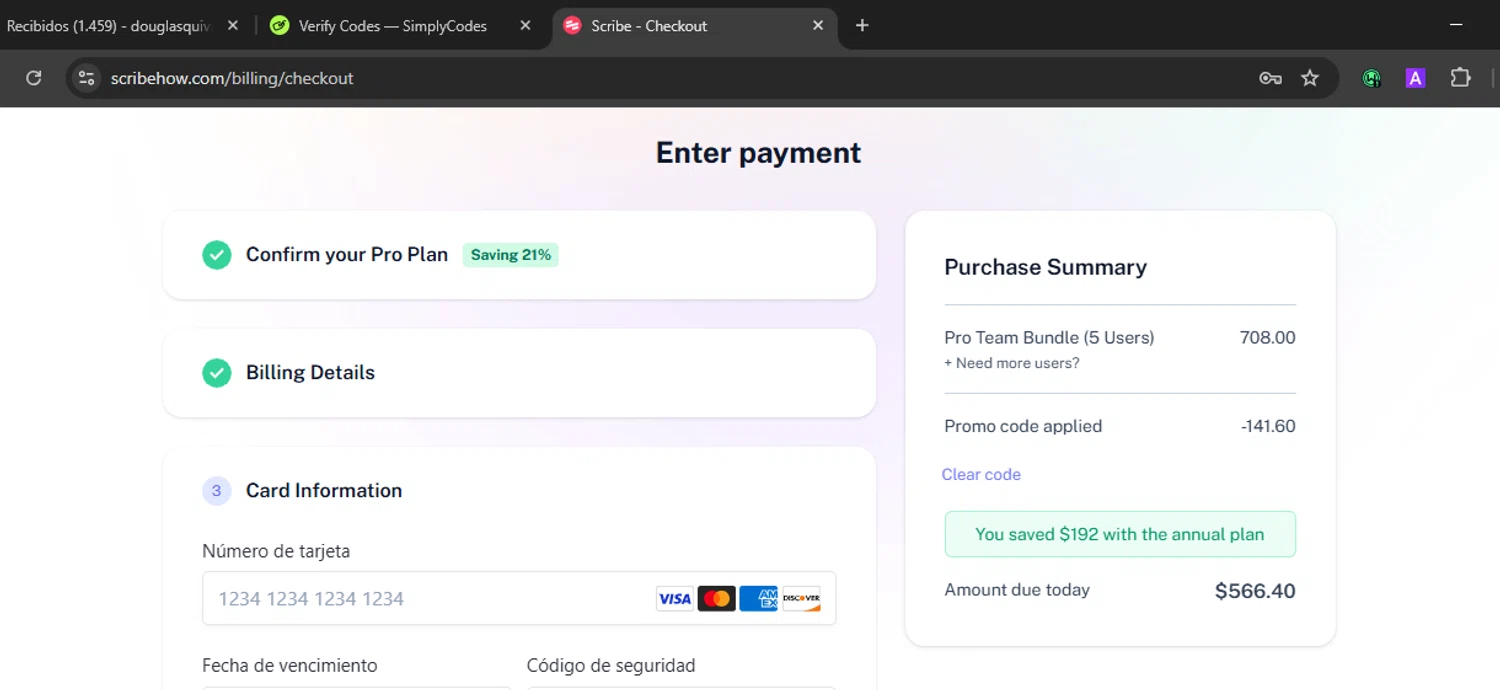Open the green circular browser extension
Screen dimensions: 1500x690
pos(1372,78)
